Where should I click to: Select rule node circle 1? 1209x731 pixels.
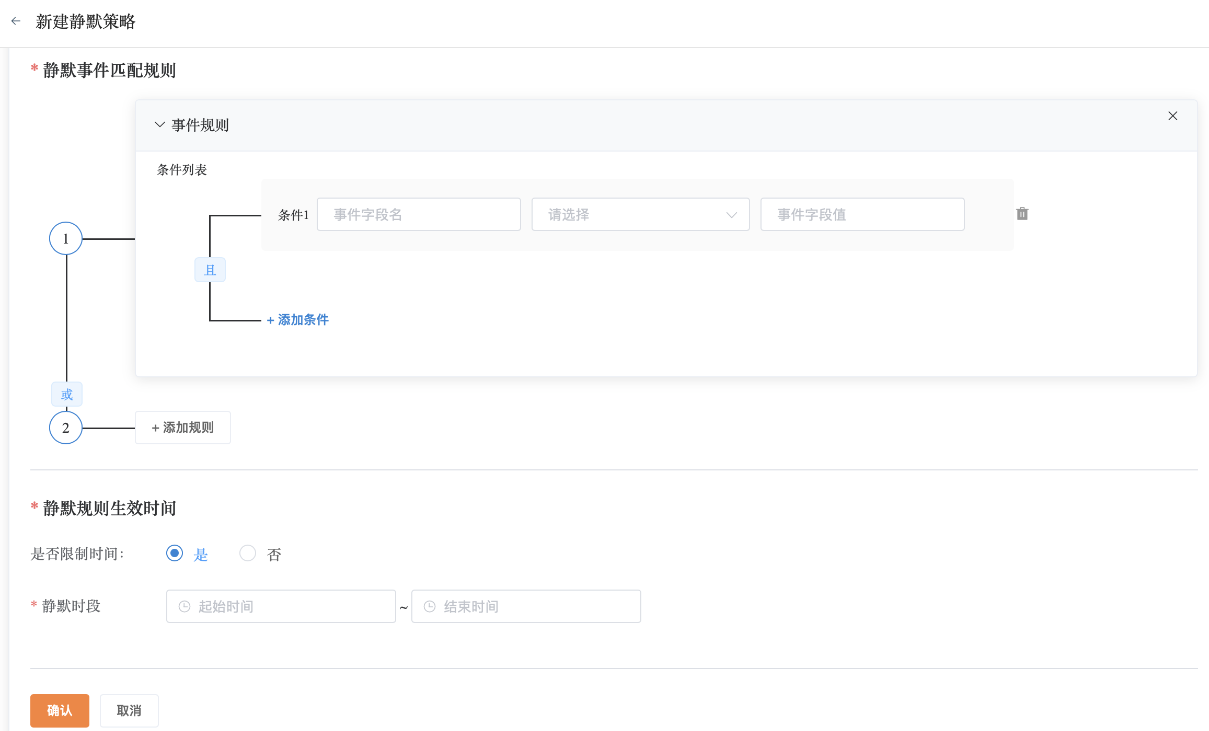[x=66, y=239]
